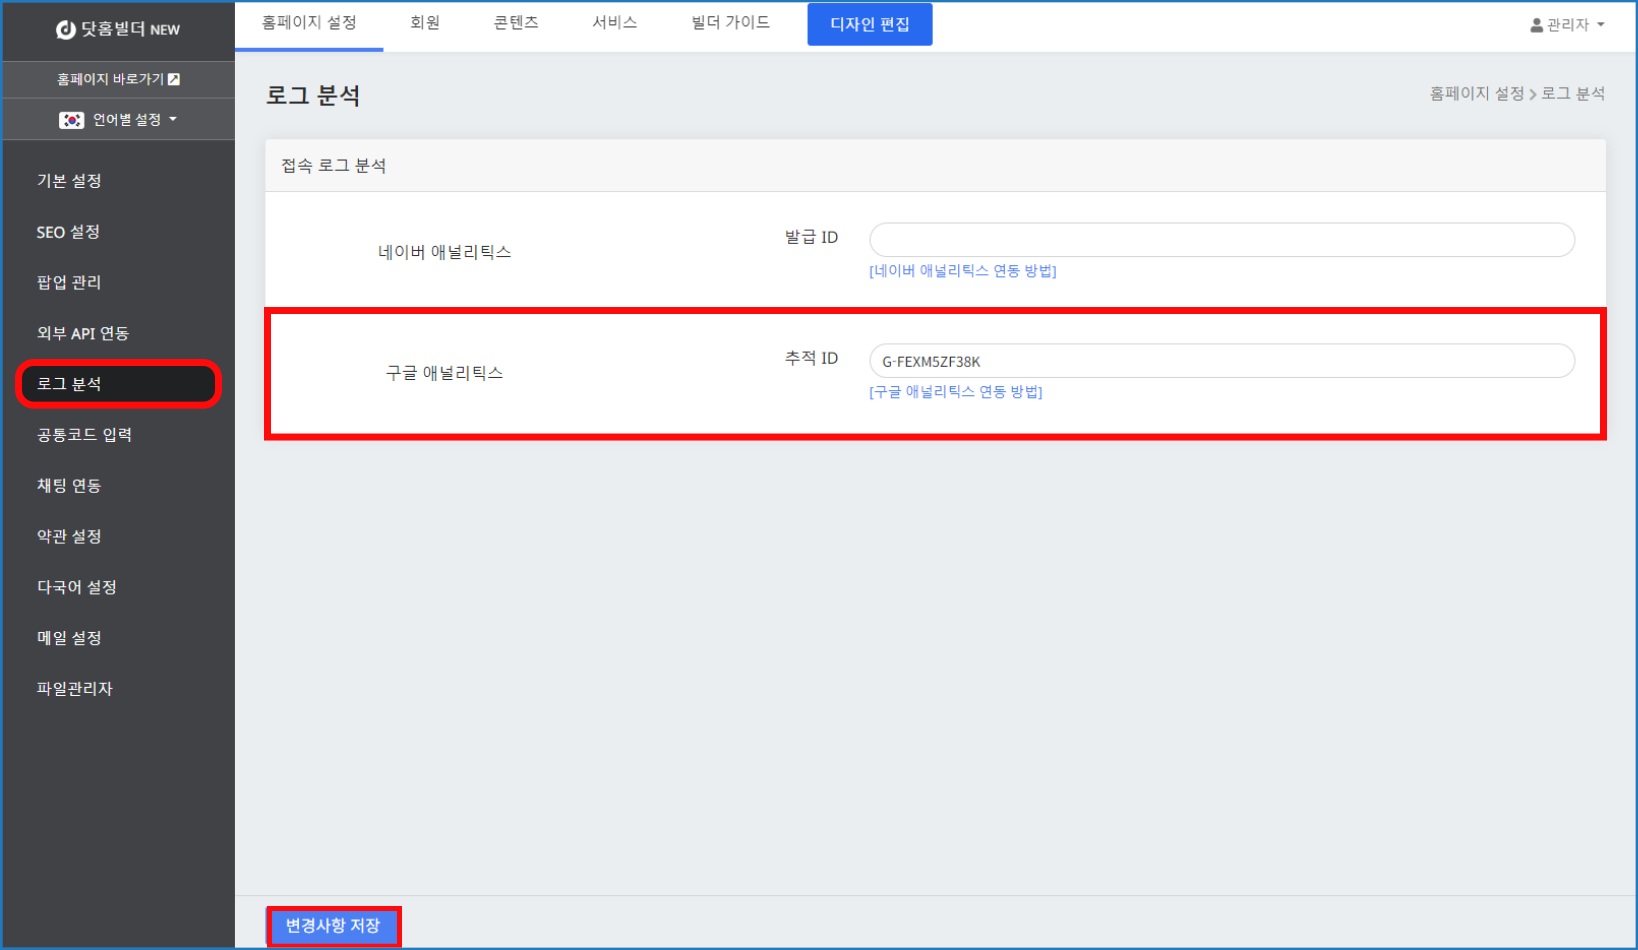Click the 관리자 user profile icon

point(1536,25)
